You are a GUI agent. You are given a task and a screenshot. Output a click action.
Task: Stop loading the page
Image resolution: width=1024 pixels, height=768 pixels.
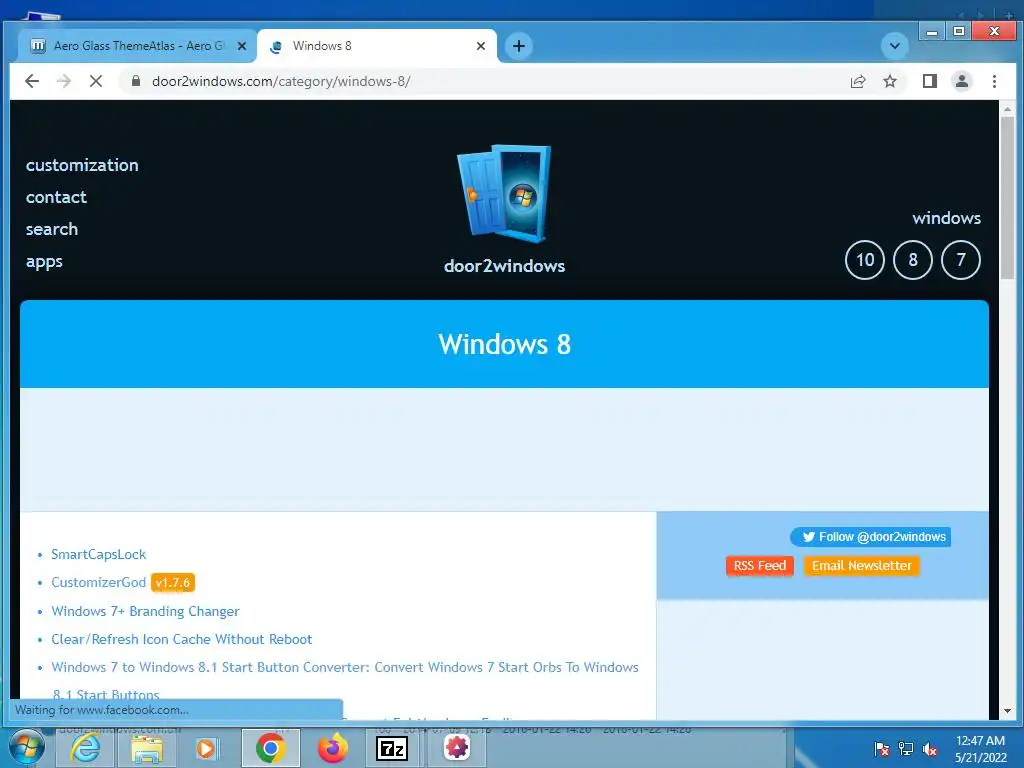click(95, 81)
